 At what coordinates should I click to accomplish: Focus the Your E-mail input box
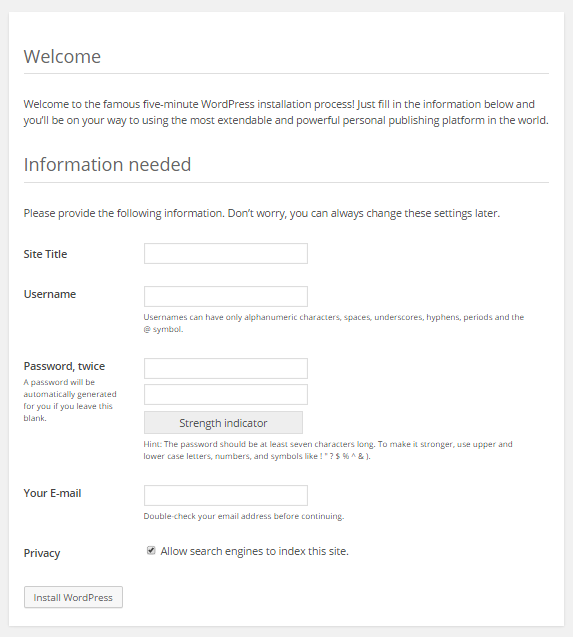[x=226, y=495]
